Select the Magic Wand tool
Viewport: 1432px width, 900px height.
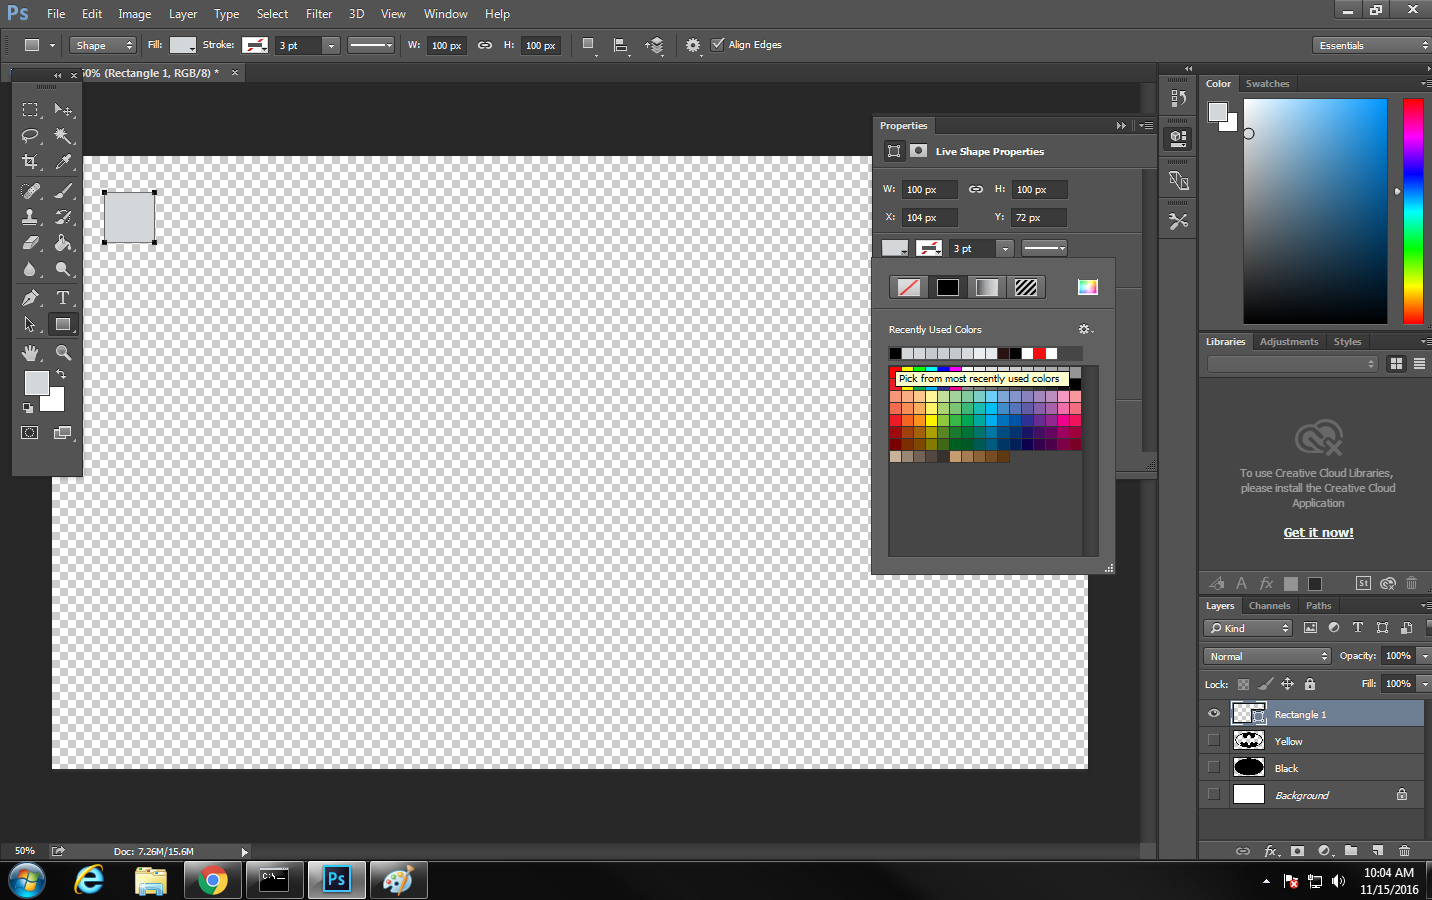point(63,136)
